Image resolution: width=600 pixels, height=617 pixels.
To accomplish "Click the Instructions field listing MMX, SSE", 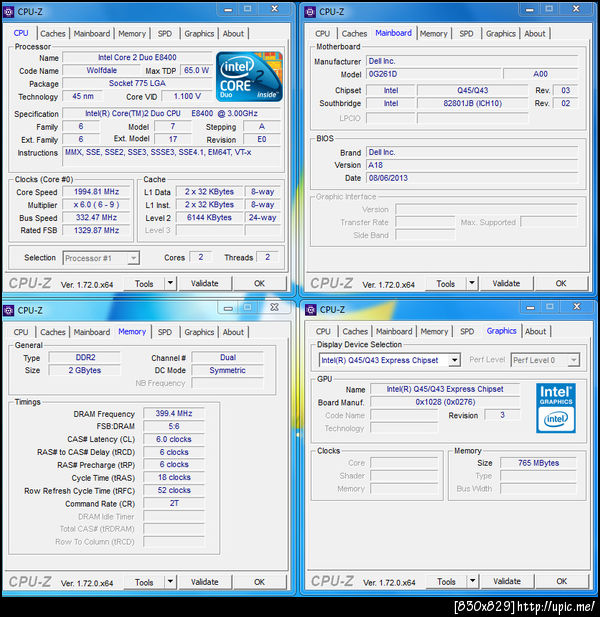I will point(172,157).
